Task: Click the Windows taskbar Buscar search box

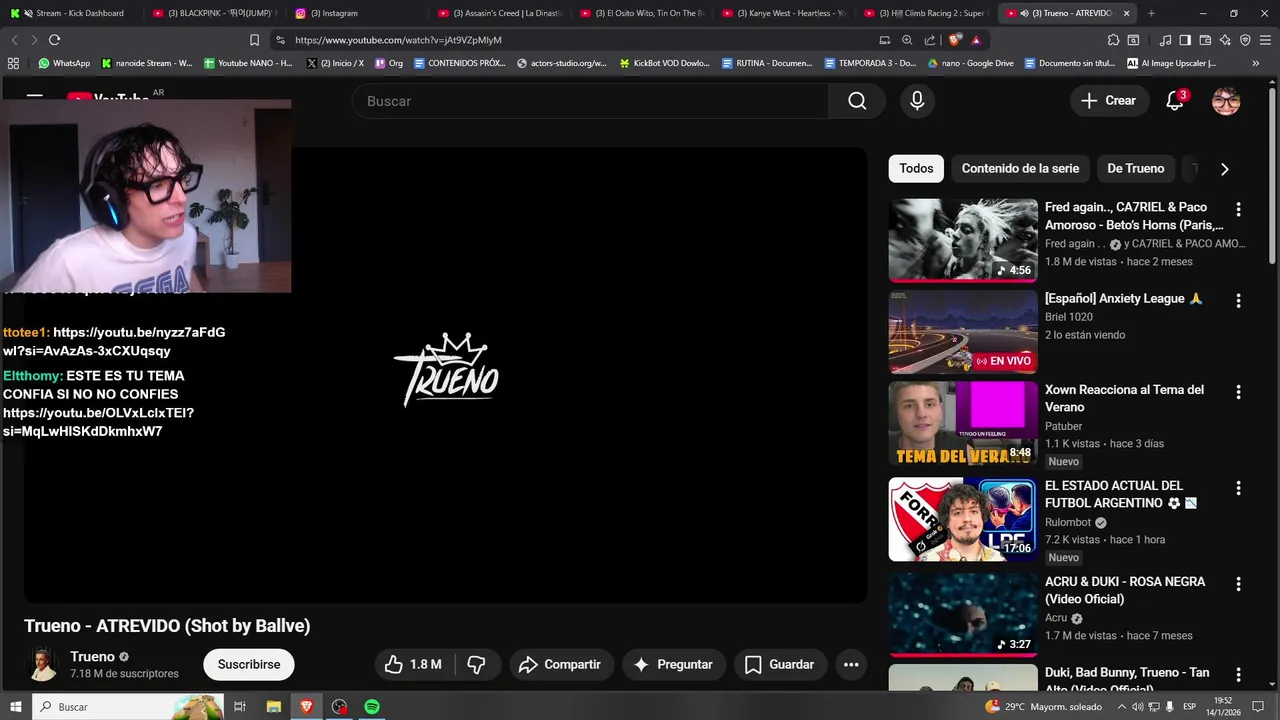Action: [128, 707]
